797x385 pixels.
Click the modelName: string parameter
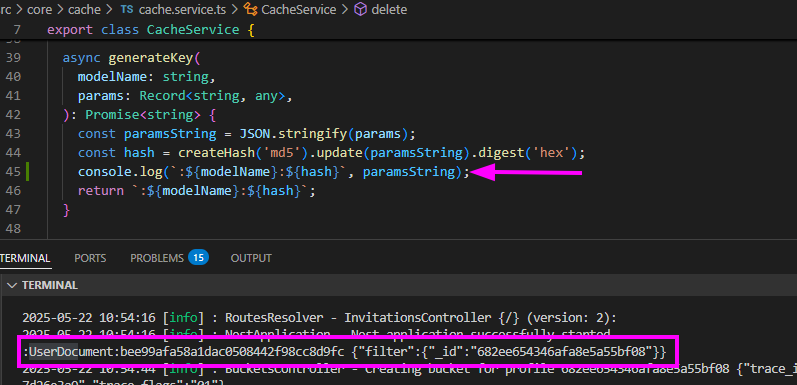pos(147,77)
